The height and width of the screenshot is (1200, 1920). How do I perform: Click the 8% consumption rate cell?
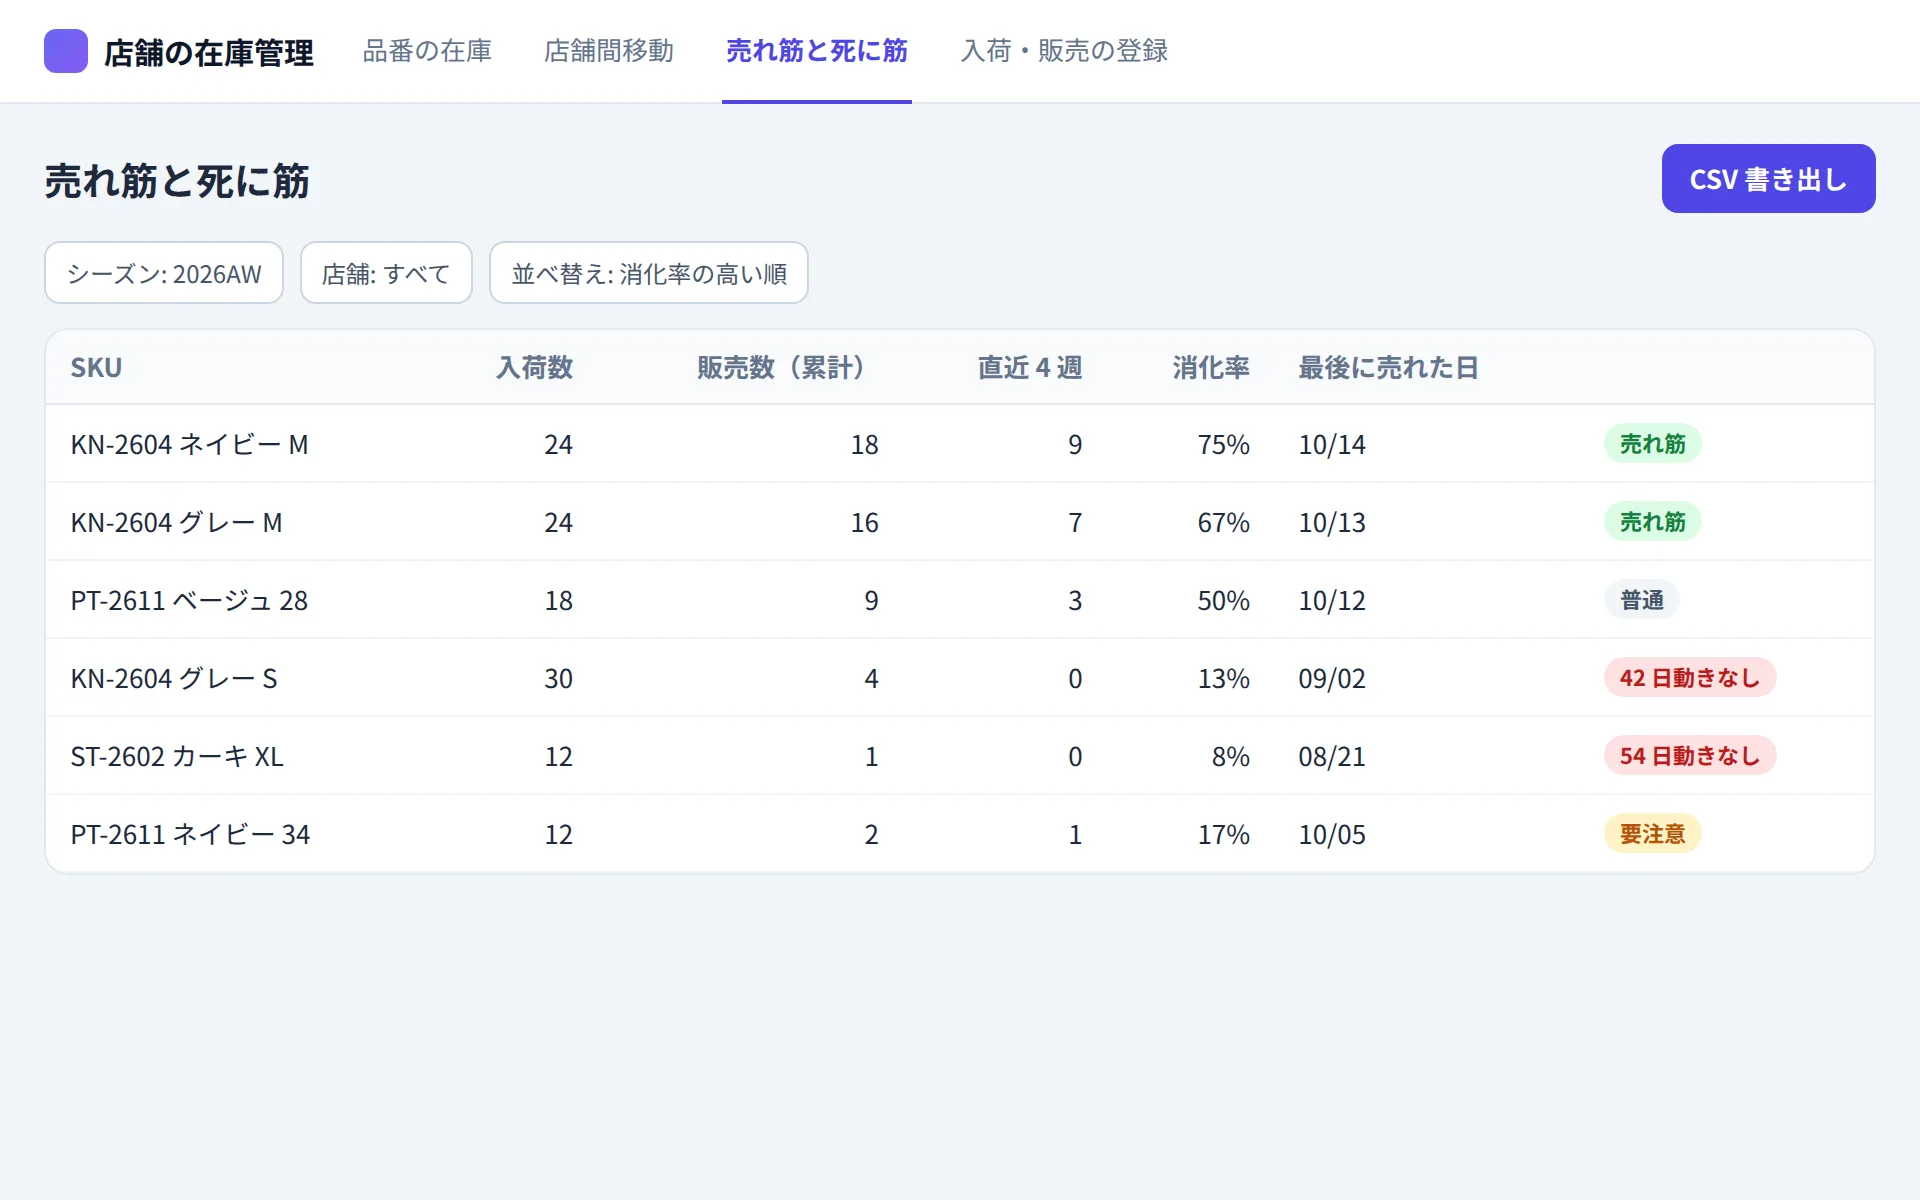tap(1231, 757)
